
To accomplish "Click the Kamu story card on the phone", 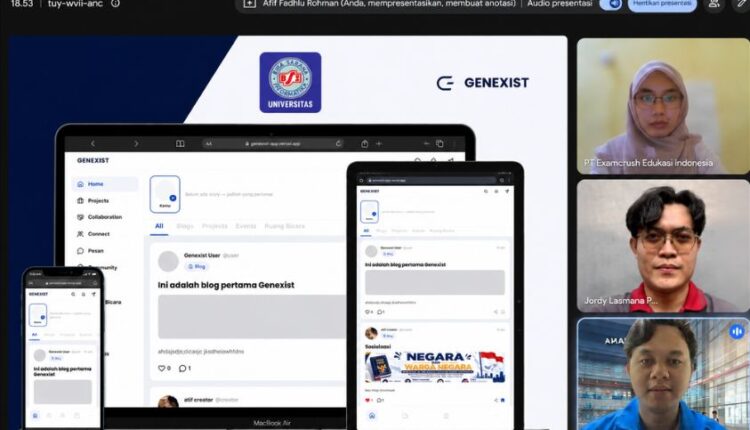I will [38, 315].
